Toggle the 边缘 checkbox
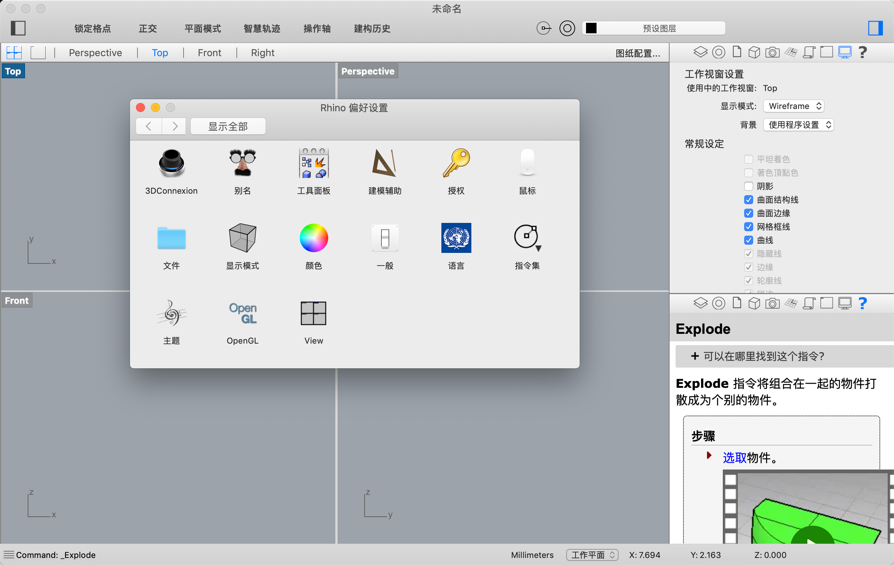The height and width of the screenshot is (565, 894). pyautogui.click(x=749, y=267)
